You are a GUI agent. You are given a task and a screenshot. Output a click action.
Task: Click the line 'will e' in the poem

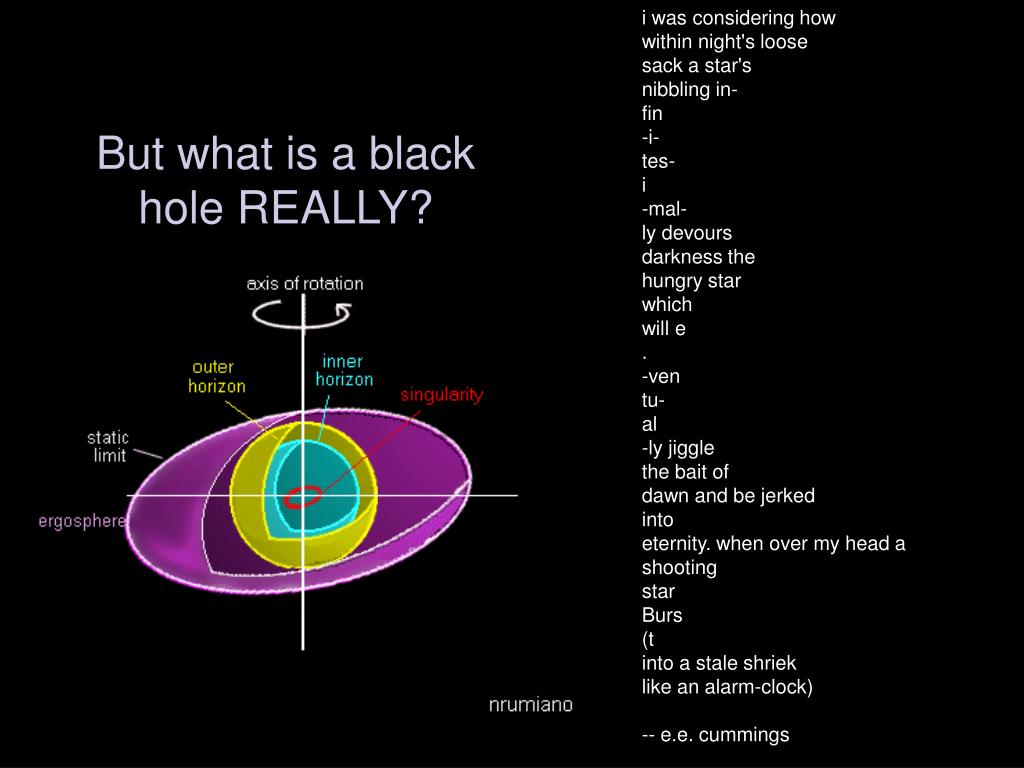coord(664,328)
